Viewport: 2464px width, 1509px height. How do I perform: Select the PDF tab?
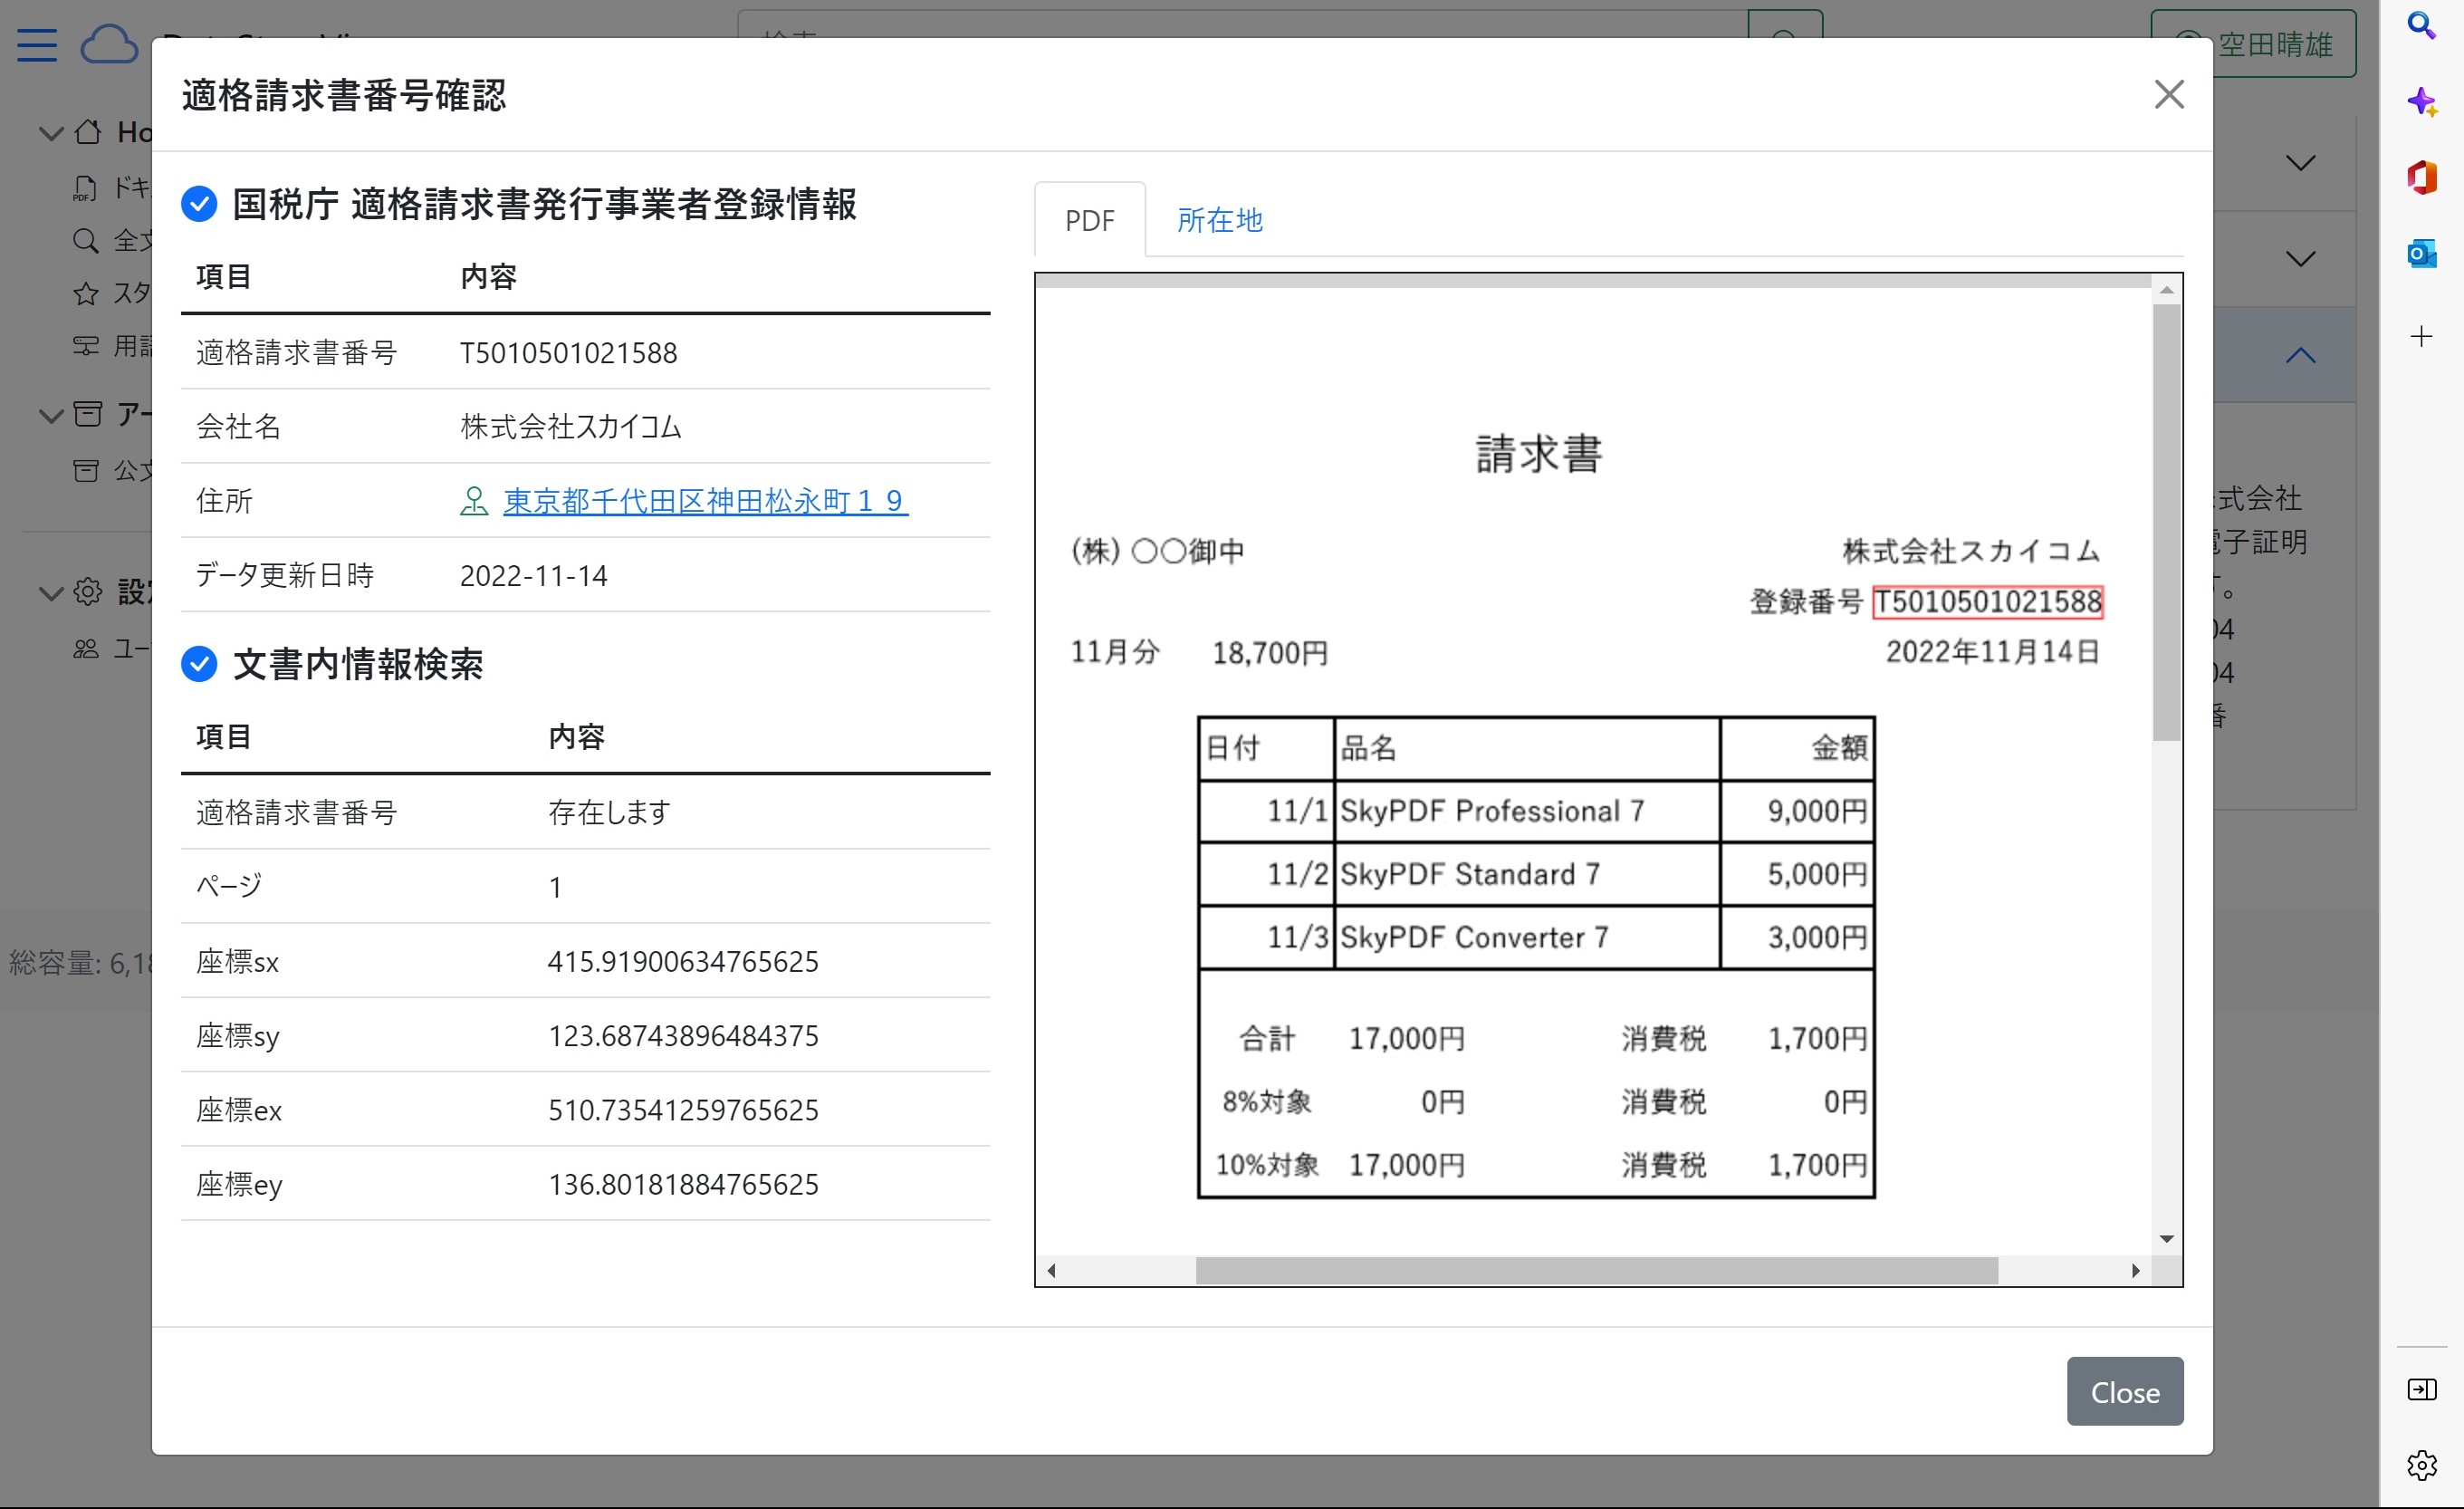(x=1089, y=220)
